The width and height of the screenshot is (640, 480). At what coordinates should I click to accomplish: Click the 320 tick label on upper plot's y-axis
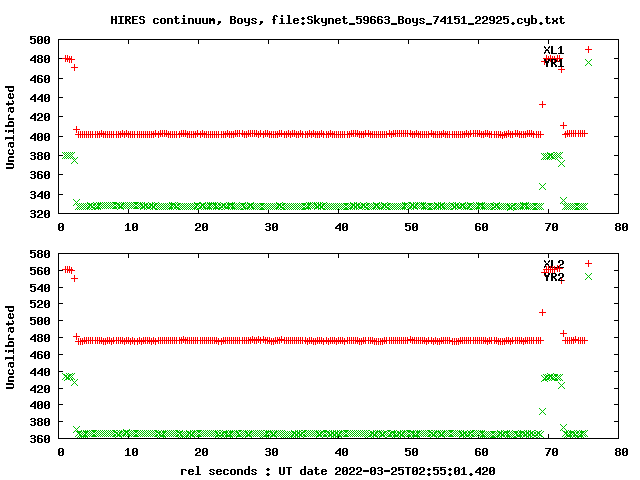click(x=40, y=214)
